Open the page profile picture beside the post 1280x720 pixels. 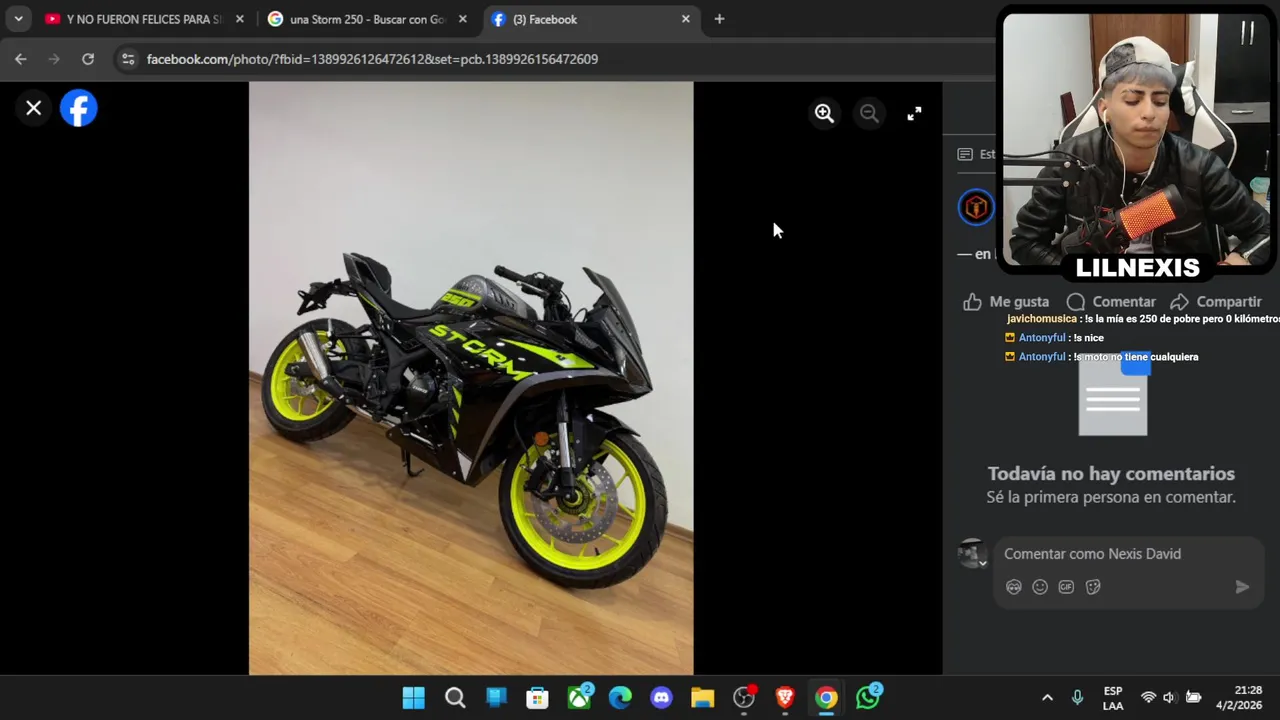pos(976,207)
